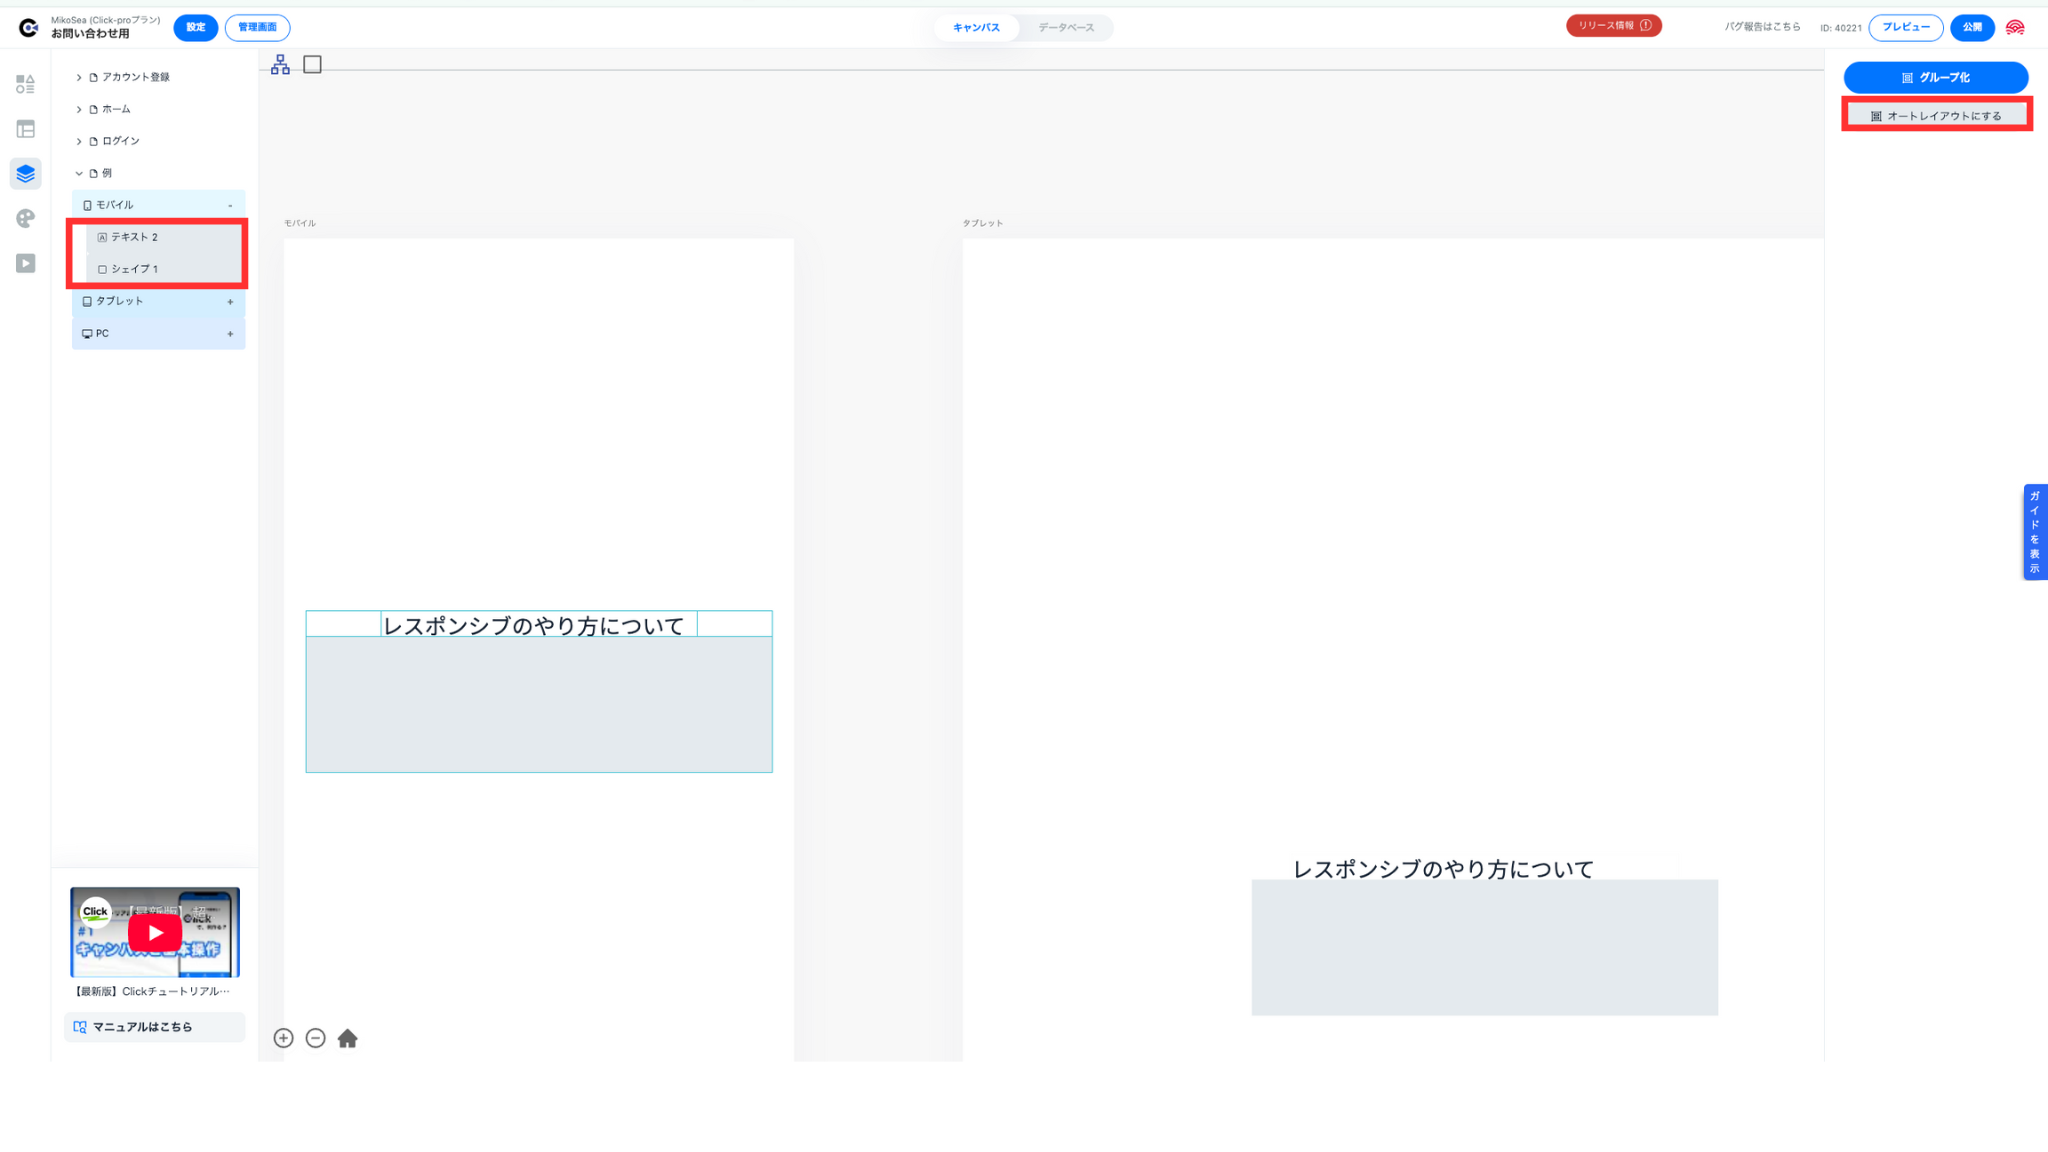The image size is (2048, 1152).
Task: Click the square frame toolbar icon
Action: click(312, 65)
